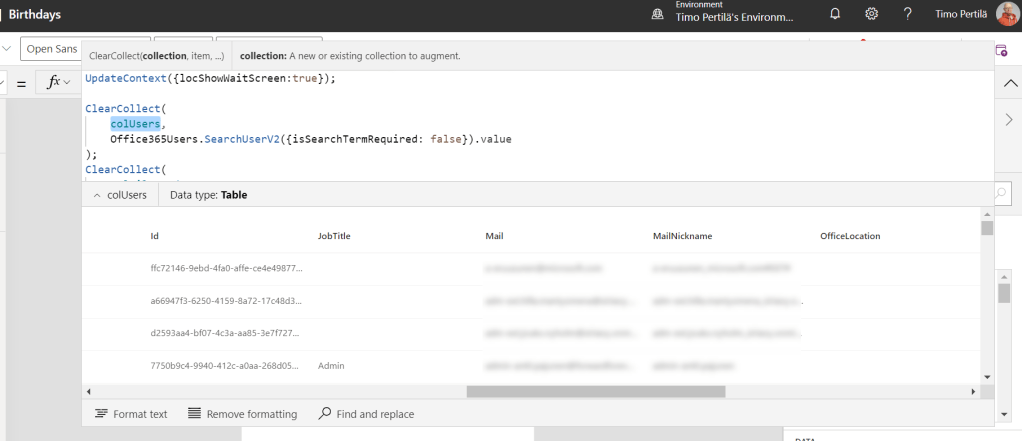Screen dimensions: 1022x441
Task: Click the Remove formatting icon
Action: coord(194,413)
